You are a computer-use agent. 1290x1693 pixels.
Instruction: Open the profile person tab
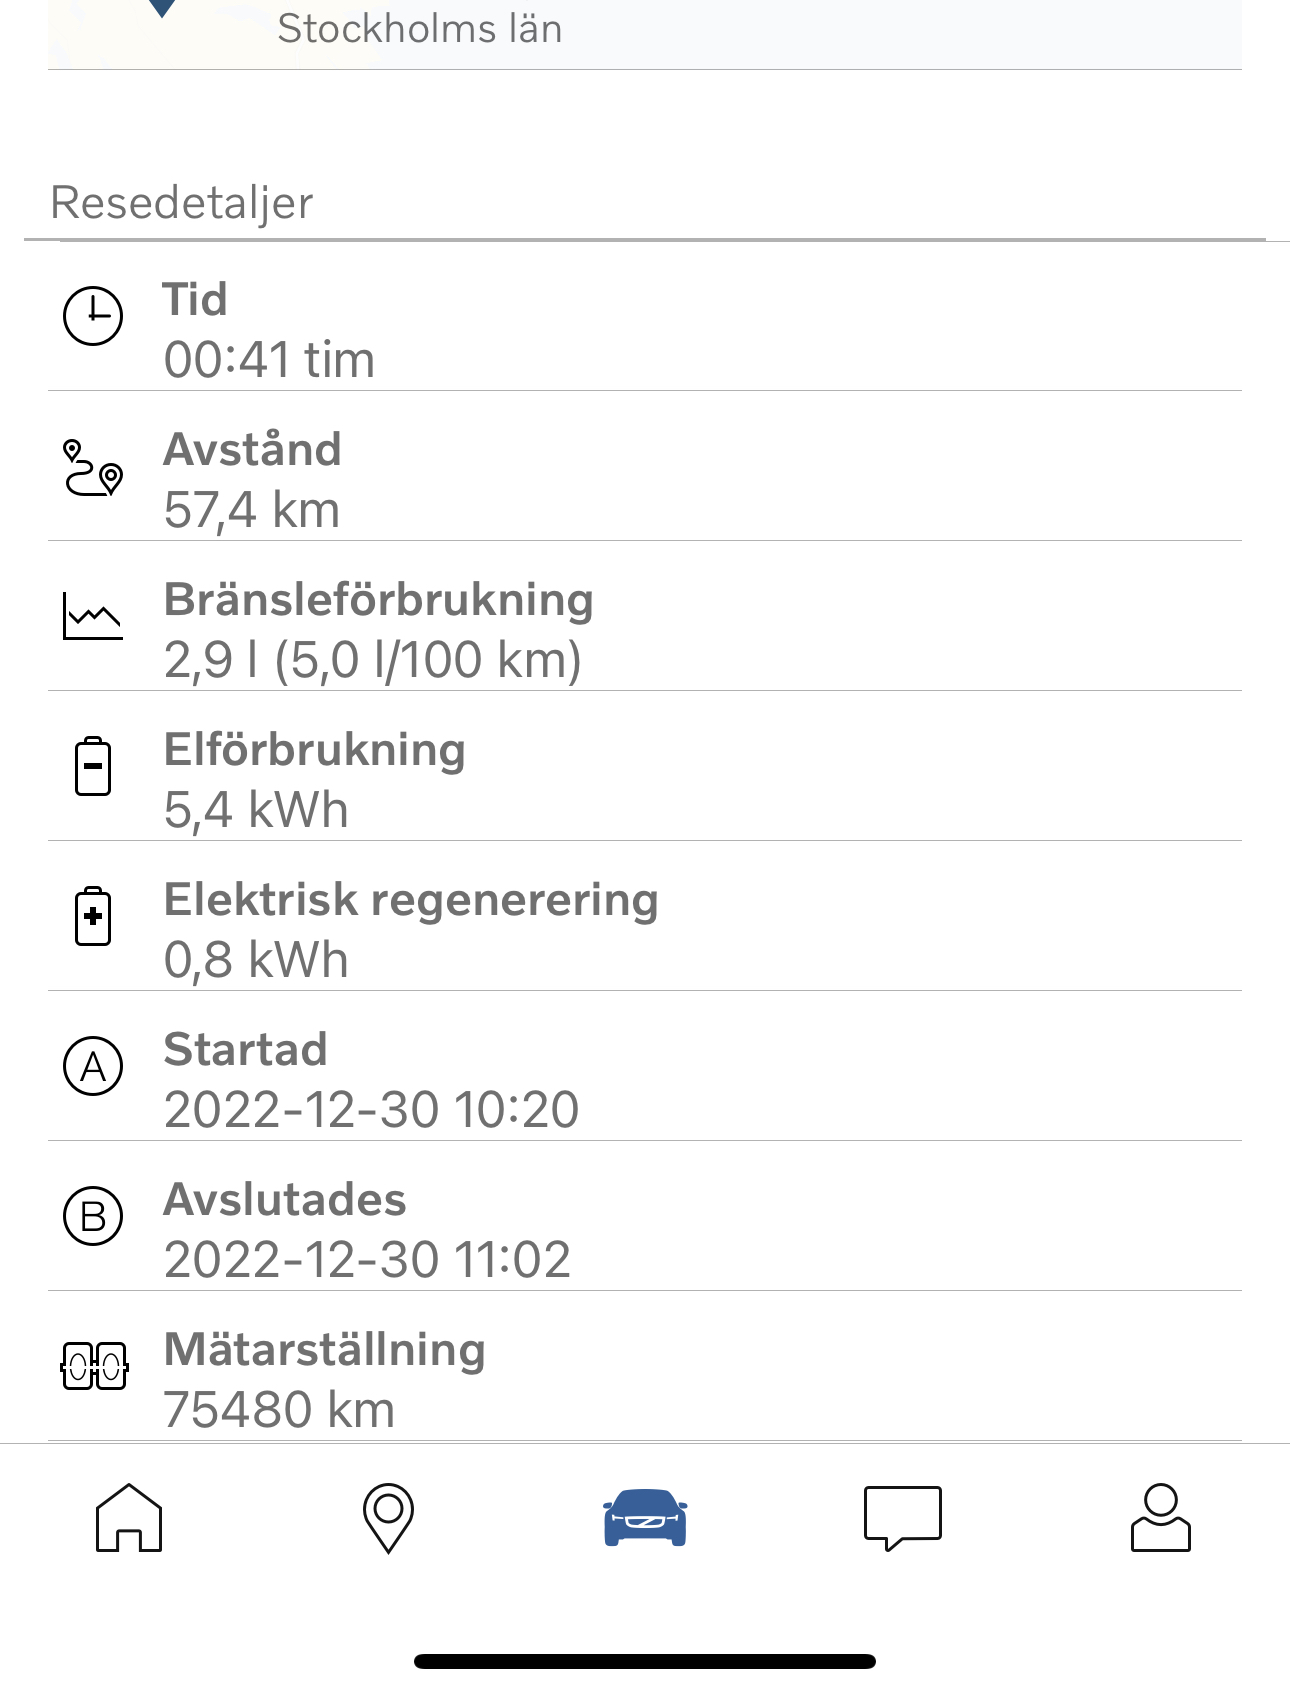click(1161, 1518)
